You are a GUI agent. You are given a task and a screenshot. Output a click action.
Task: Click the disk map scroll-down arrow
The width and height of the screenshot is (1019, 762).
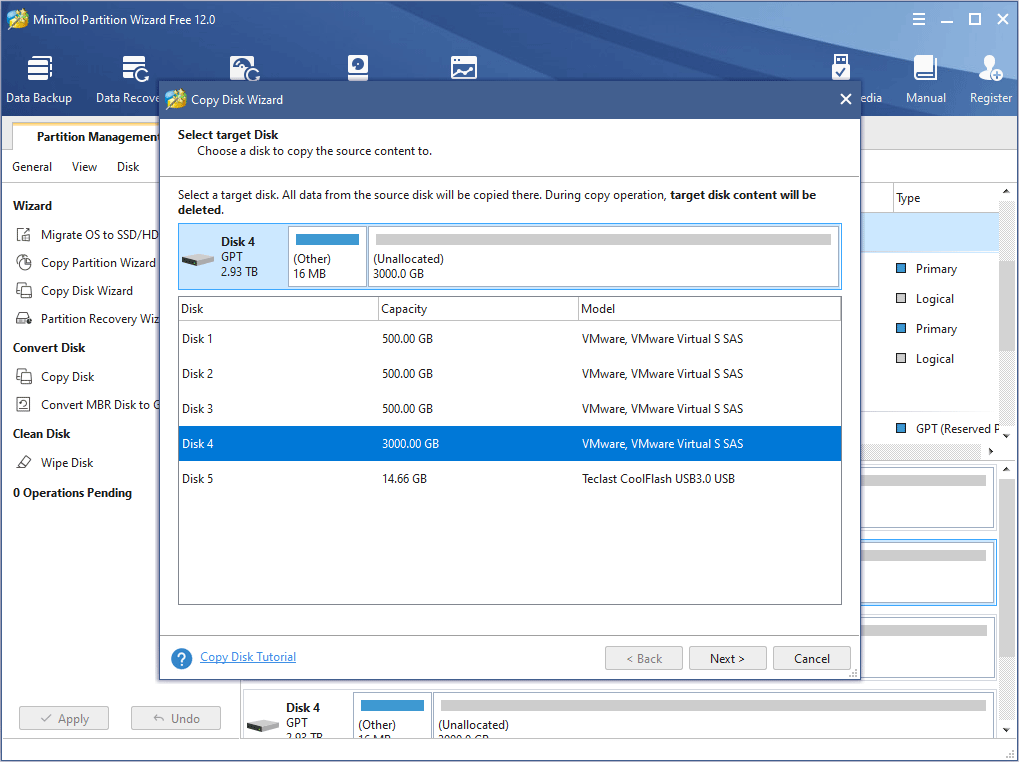[1006, 731]
